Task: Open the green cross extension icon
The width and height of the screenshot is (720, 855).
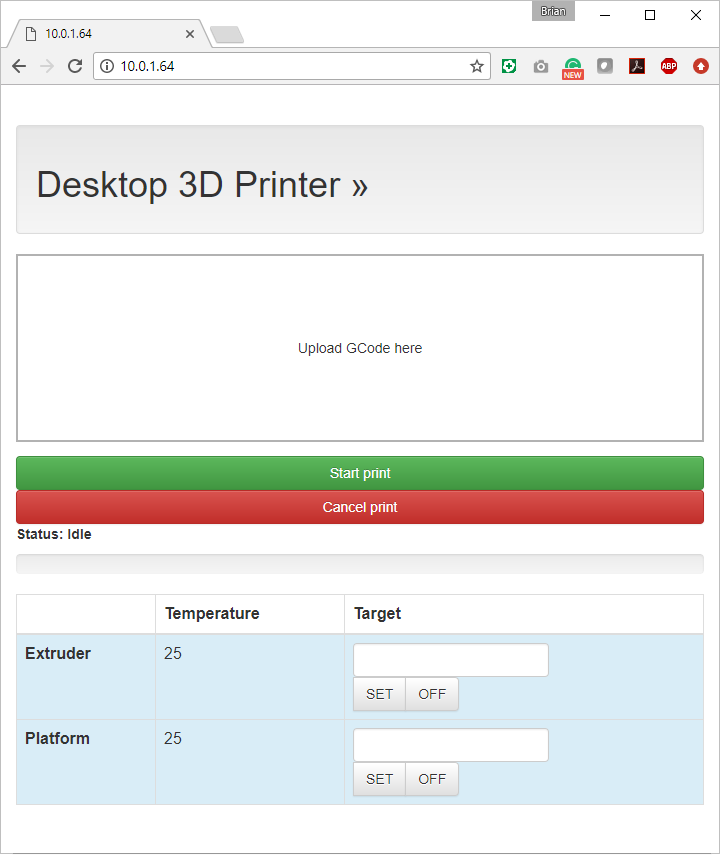Action: click(x=509, y=66)
